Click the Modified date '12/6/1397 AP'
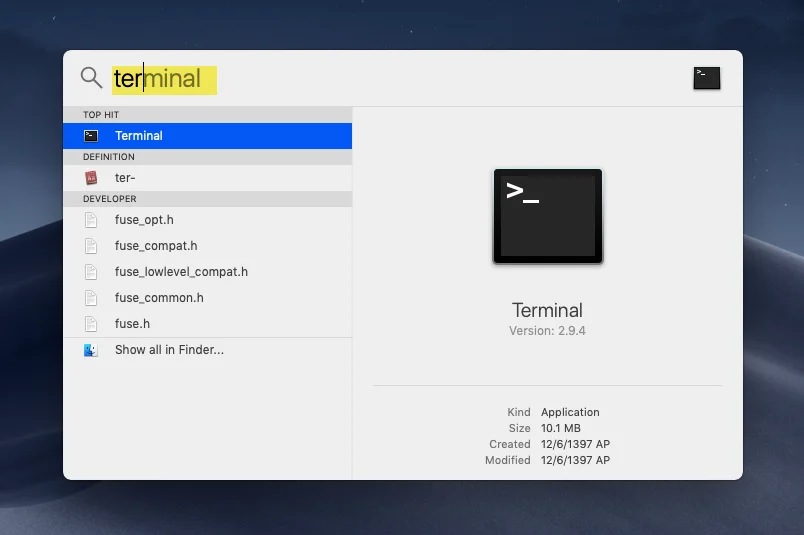Viewport: 804px width, 535px height. click(575, 460)
